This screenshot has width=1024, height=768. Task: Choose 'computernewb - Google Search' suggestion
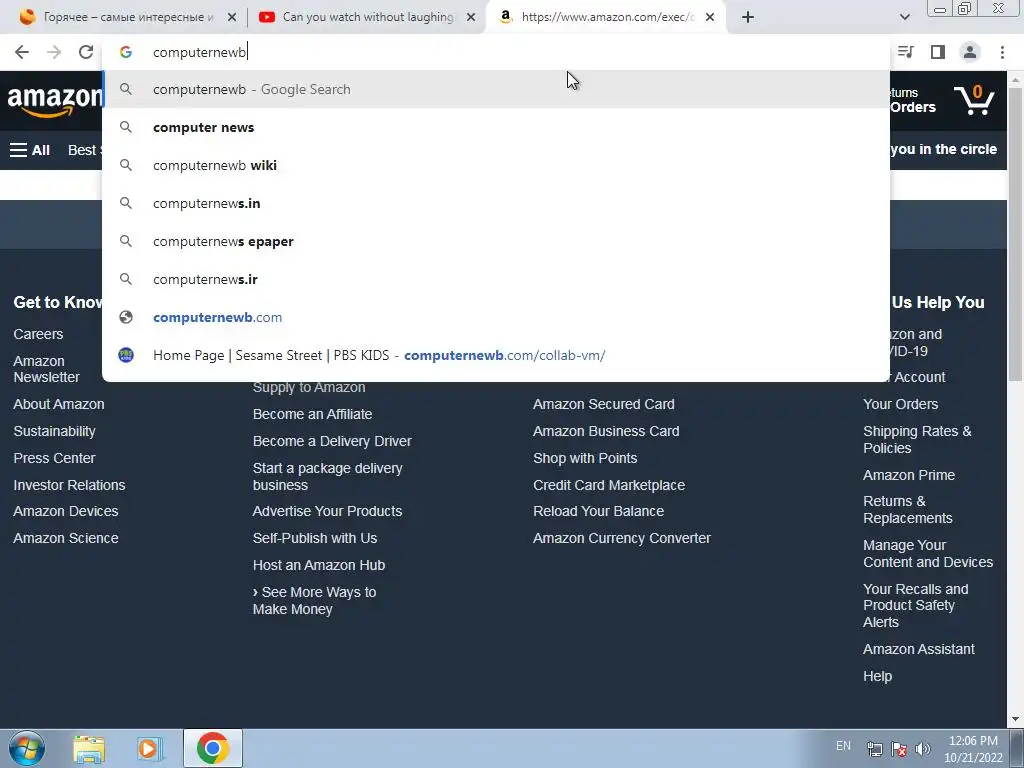(x=496, y=89)
